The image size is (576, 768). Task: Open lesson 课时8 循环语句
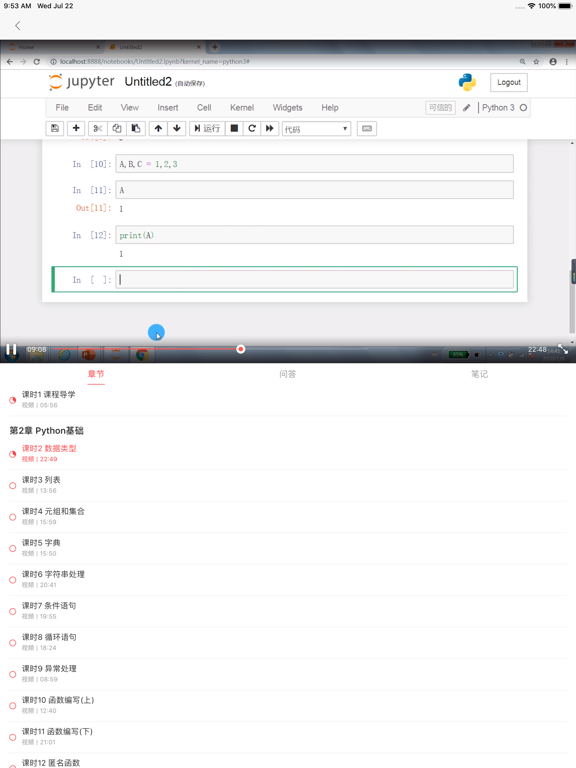coord(288,642)
